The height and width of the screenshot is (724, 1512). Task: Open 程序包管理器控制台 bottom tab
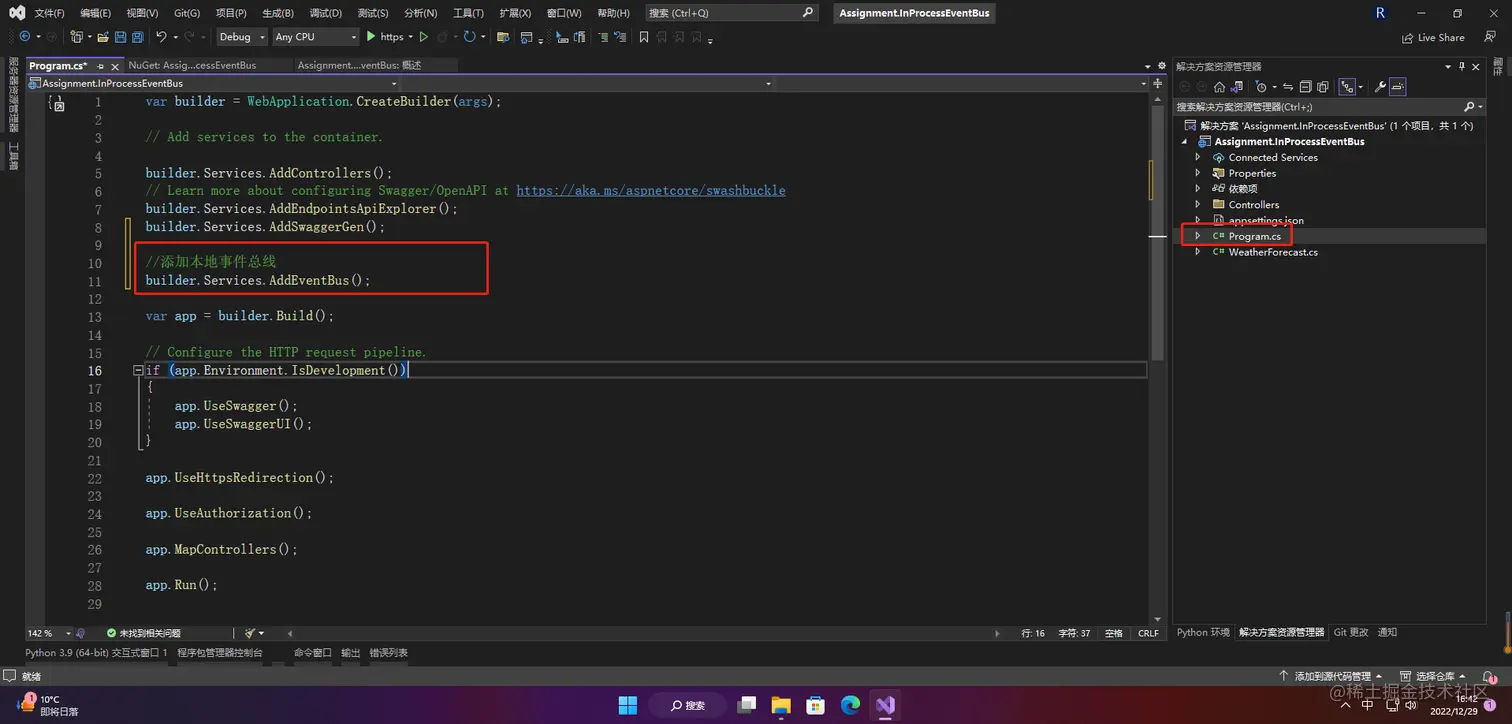[220, 652]
